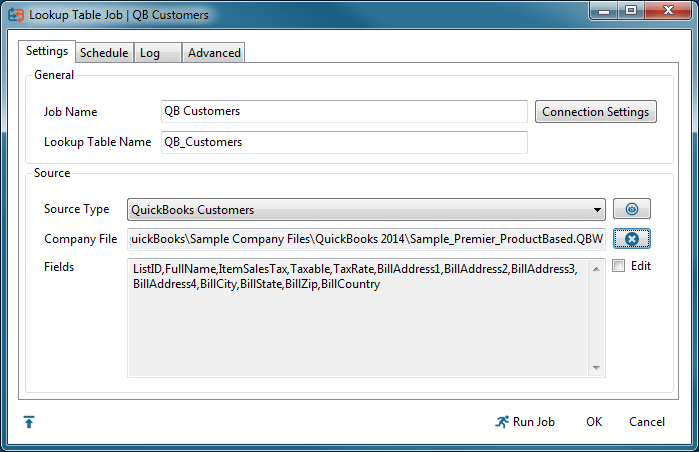Enable the Edit checkbox for Fields
This screenshot has height=452, width=699.
[x=618, y=266]
